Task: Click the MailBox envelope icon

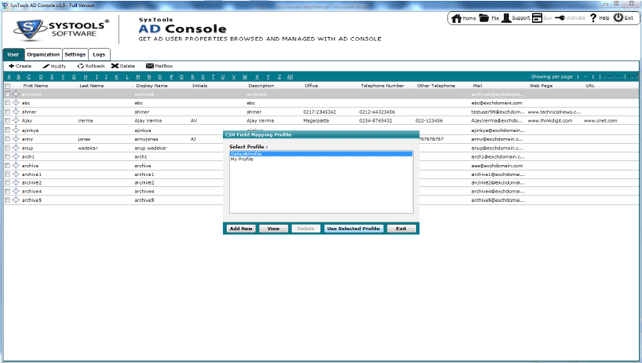Action: pyautogui.click(x=149, y=66)
